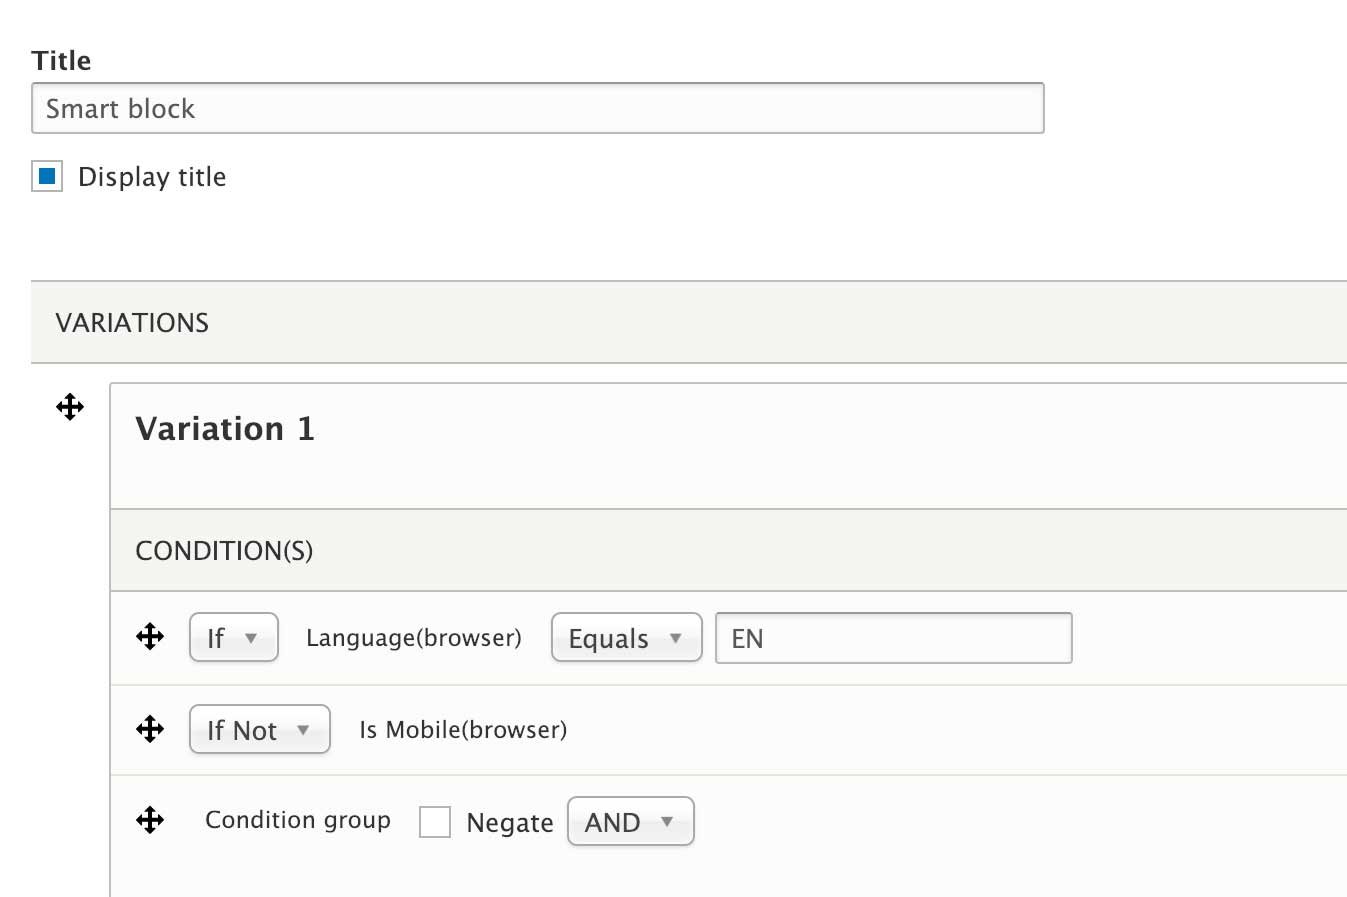Enable the Negate checkbox
1347x897 pixels.
pos(435,822)
